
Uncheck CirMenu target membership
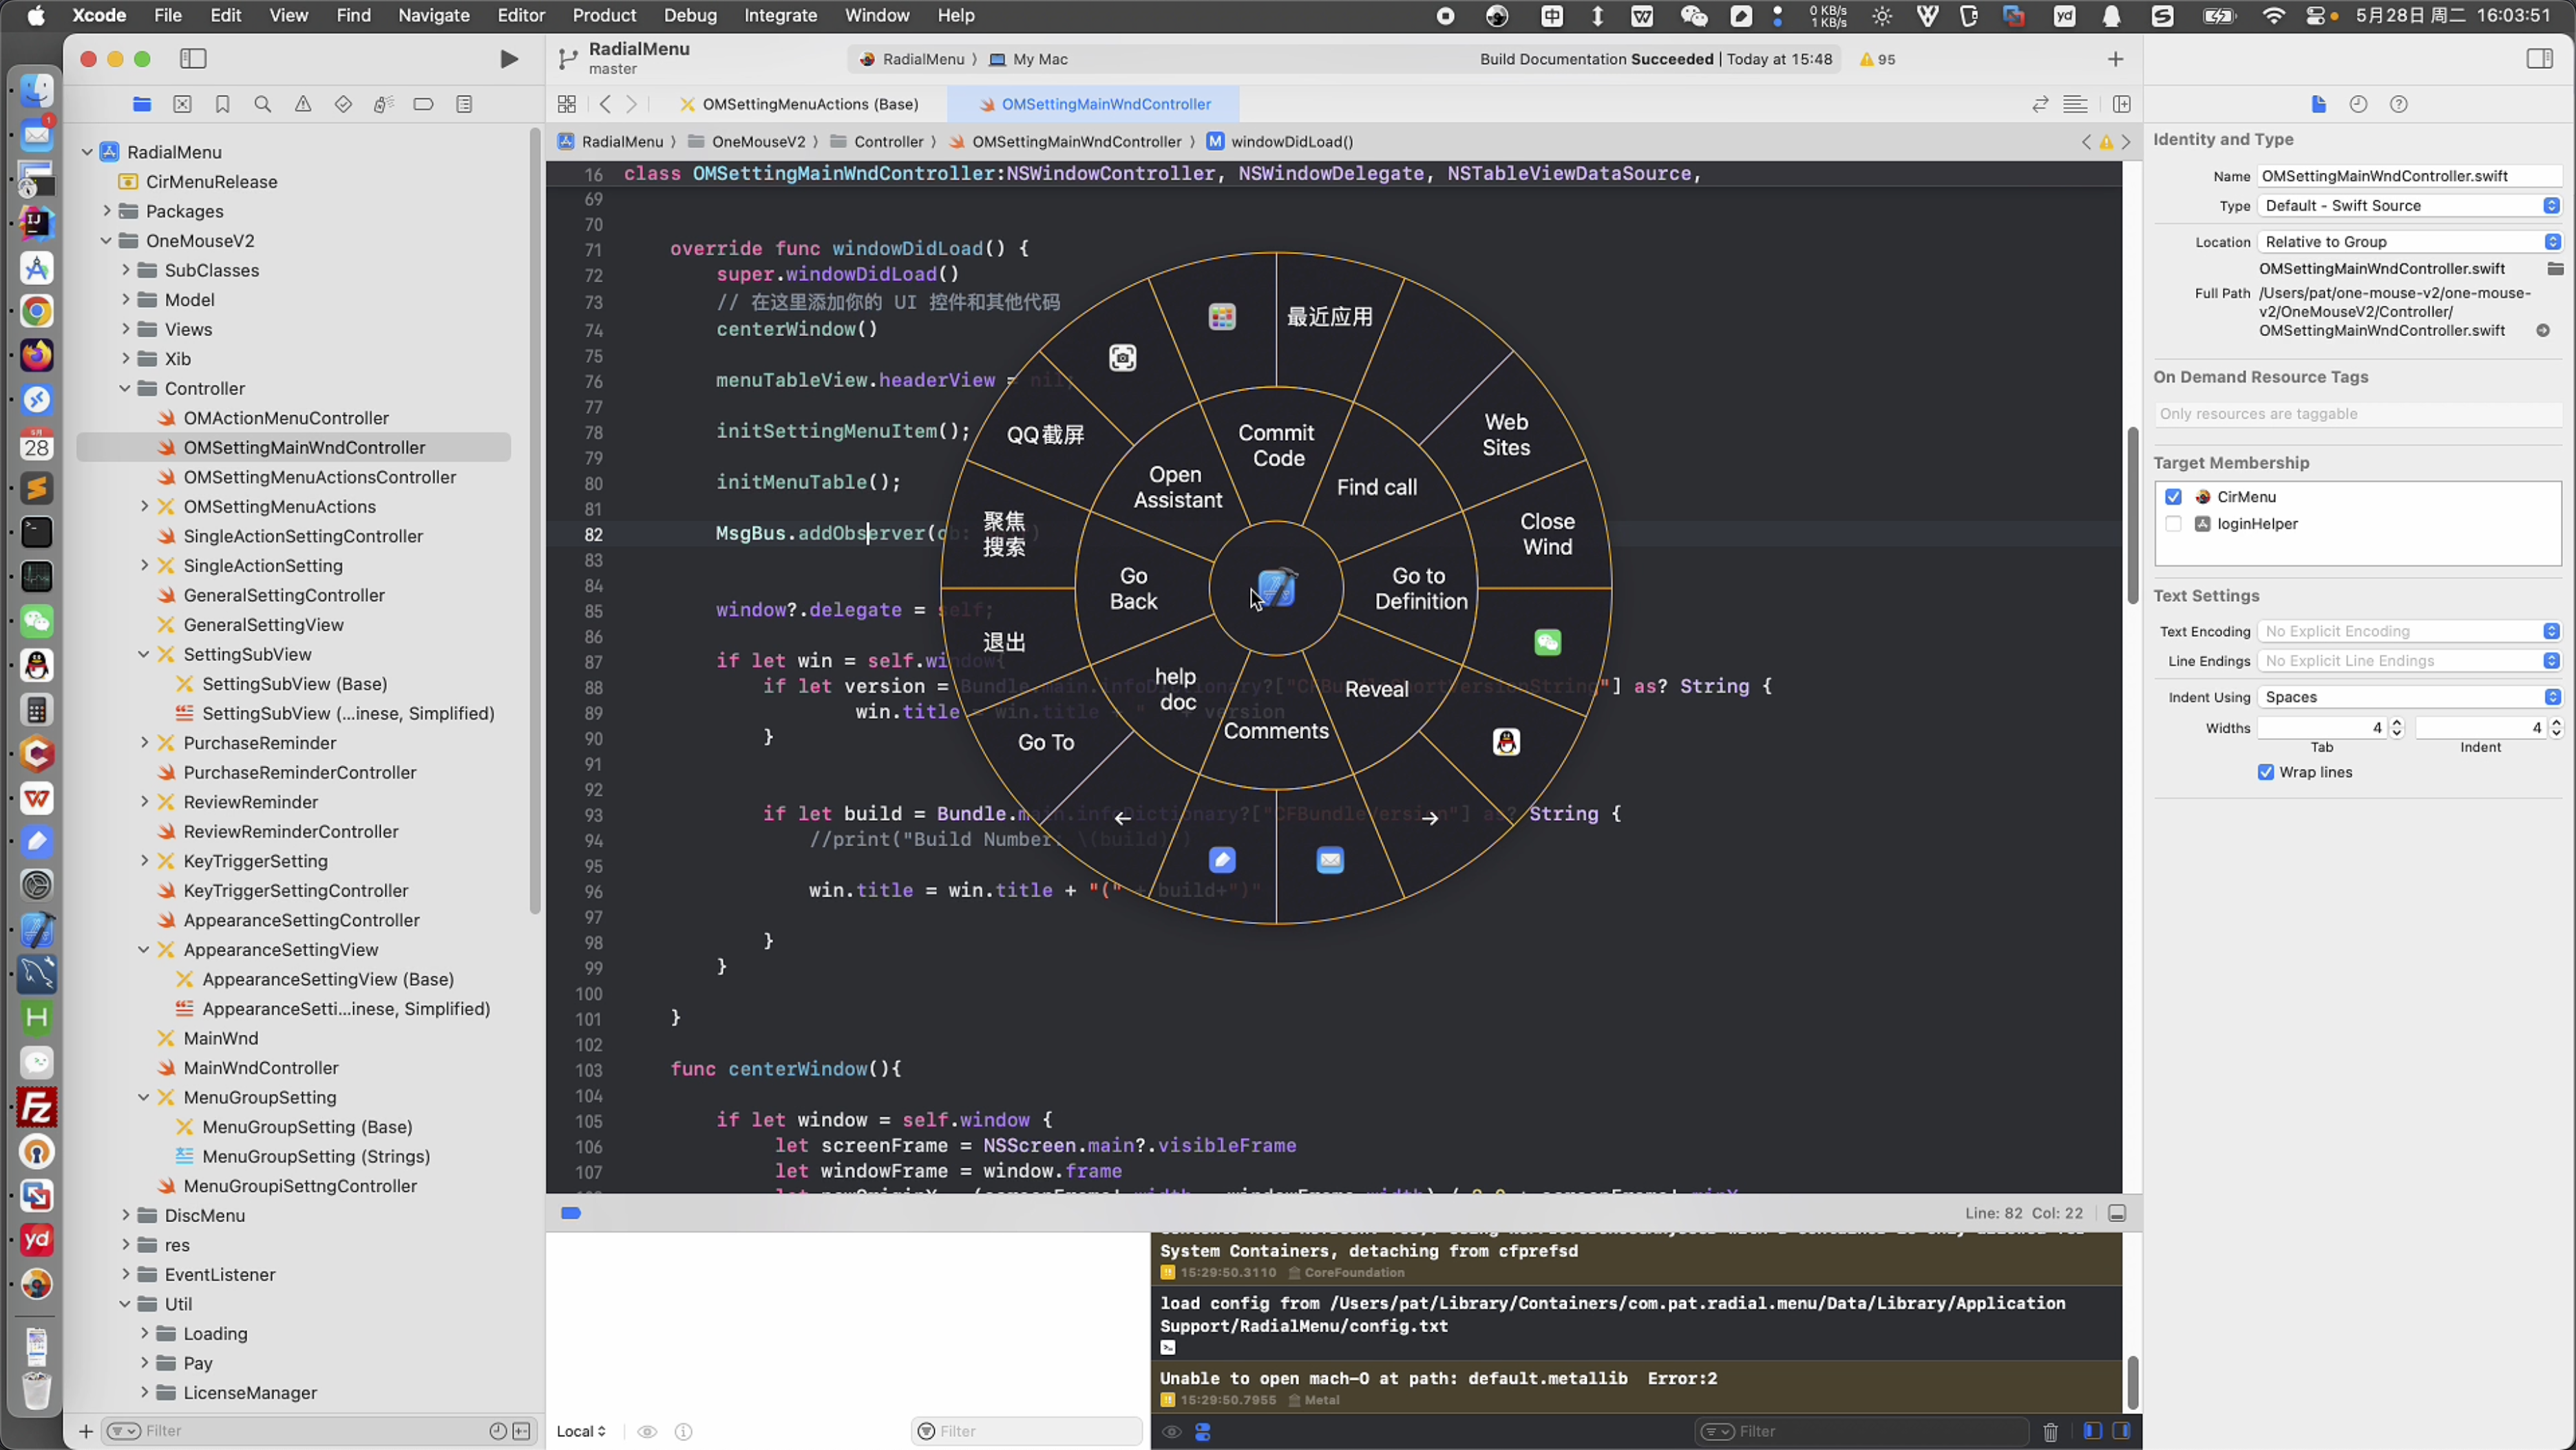click(2173, 497)
